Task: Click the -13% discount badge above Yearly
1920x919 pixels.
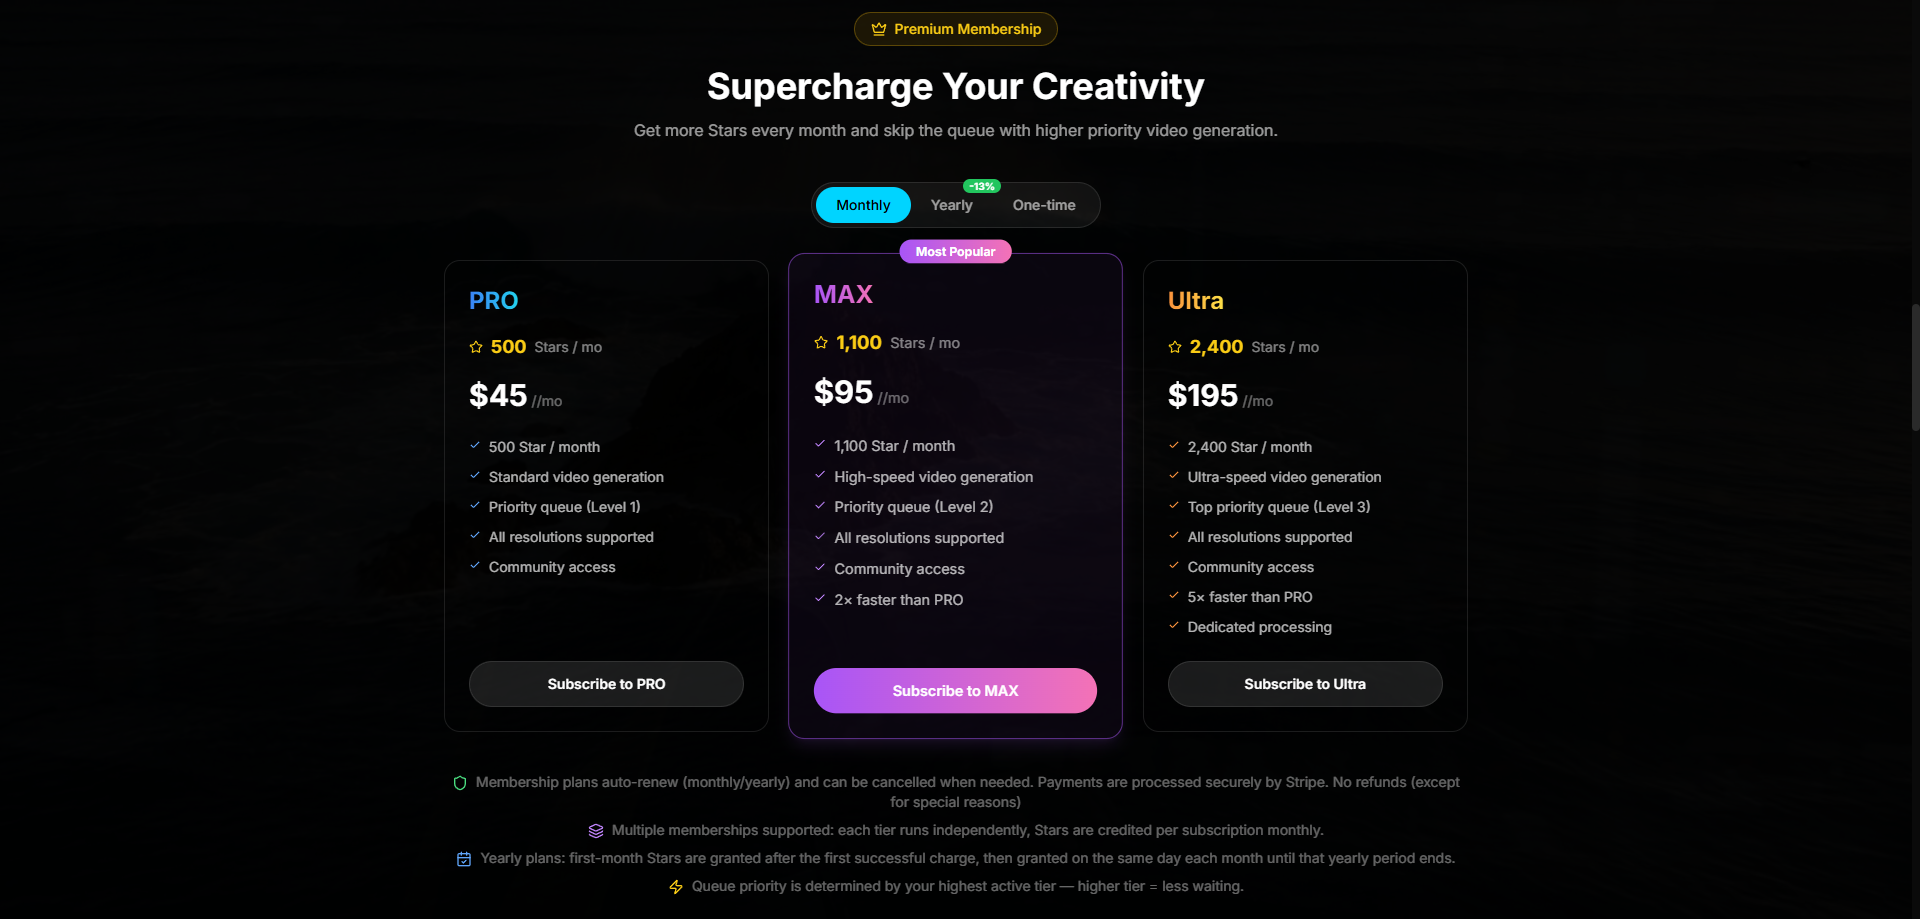Action: pos(981,186)
